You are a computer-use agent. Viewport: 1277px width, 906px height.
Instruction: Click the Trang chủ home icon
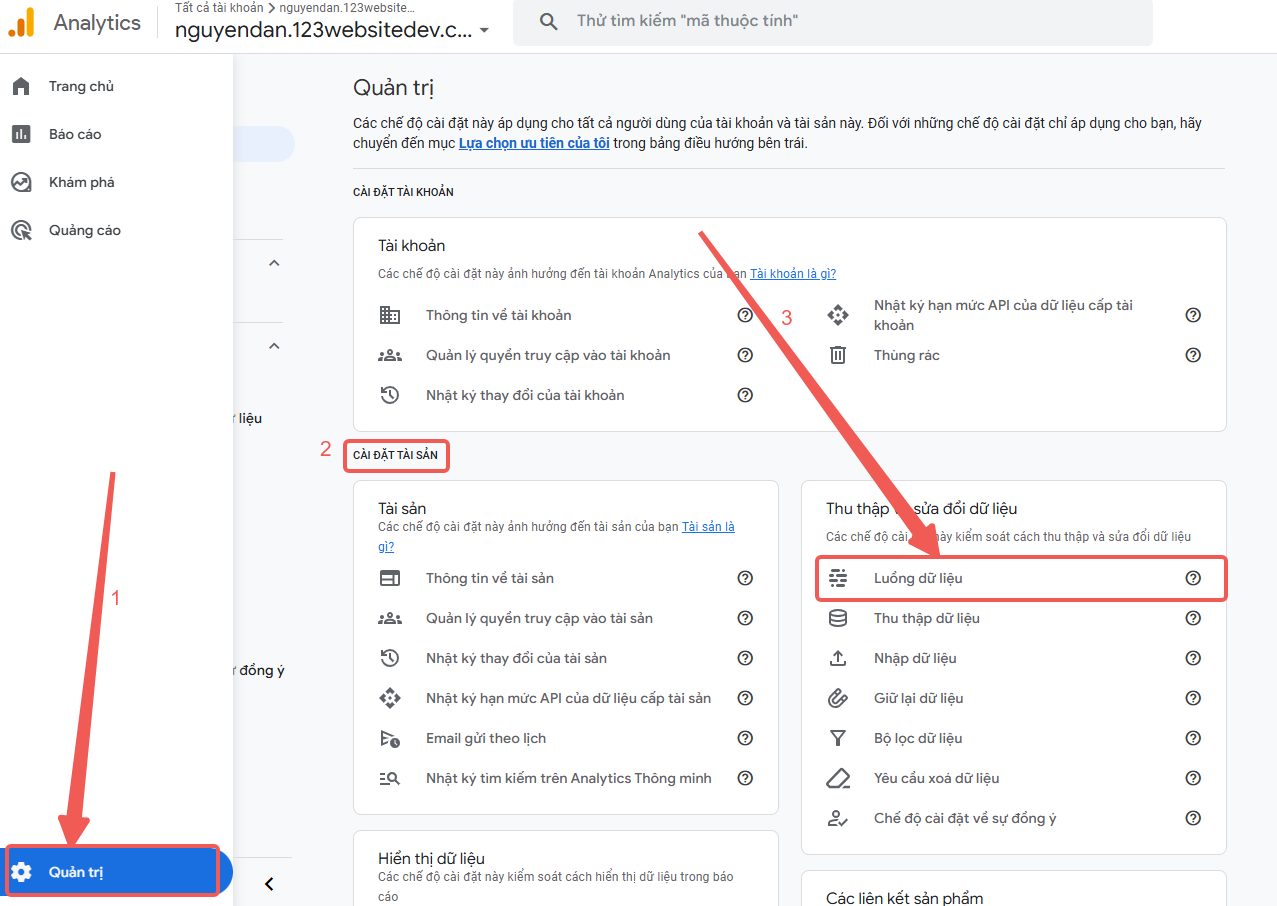tap(21, 87)
